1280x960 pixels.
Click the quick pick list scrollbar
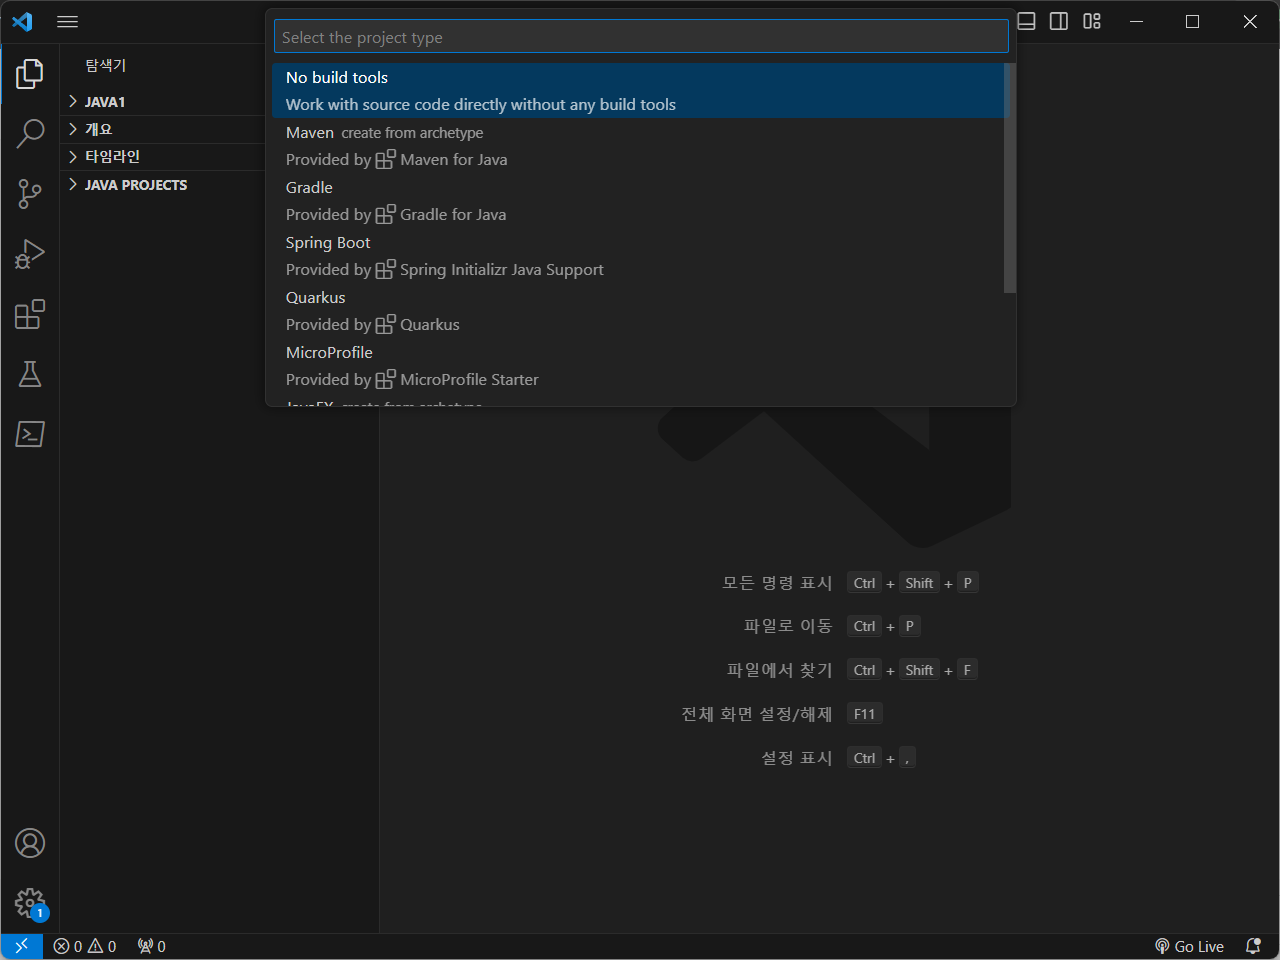coord(1010,178)
